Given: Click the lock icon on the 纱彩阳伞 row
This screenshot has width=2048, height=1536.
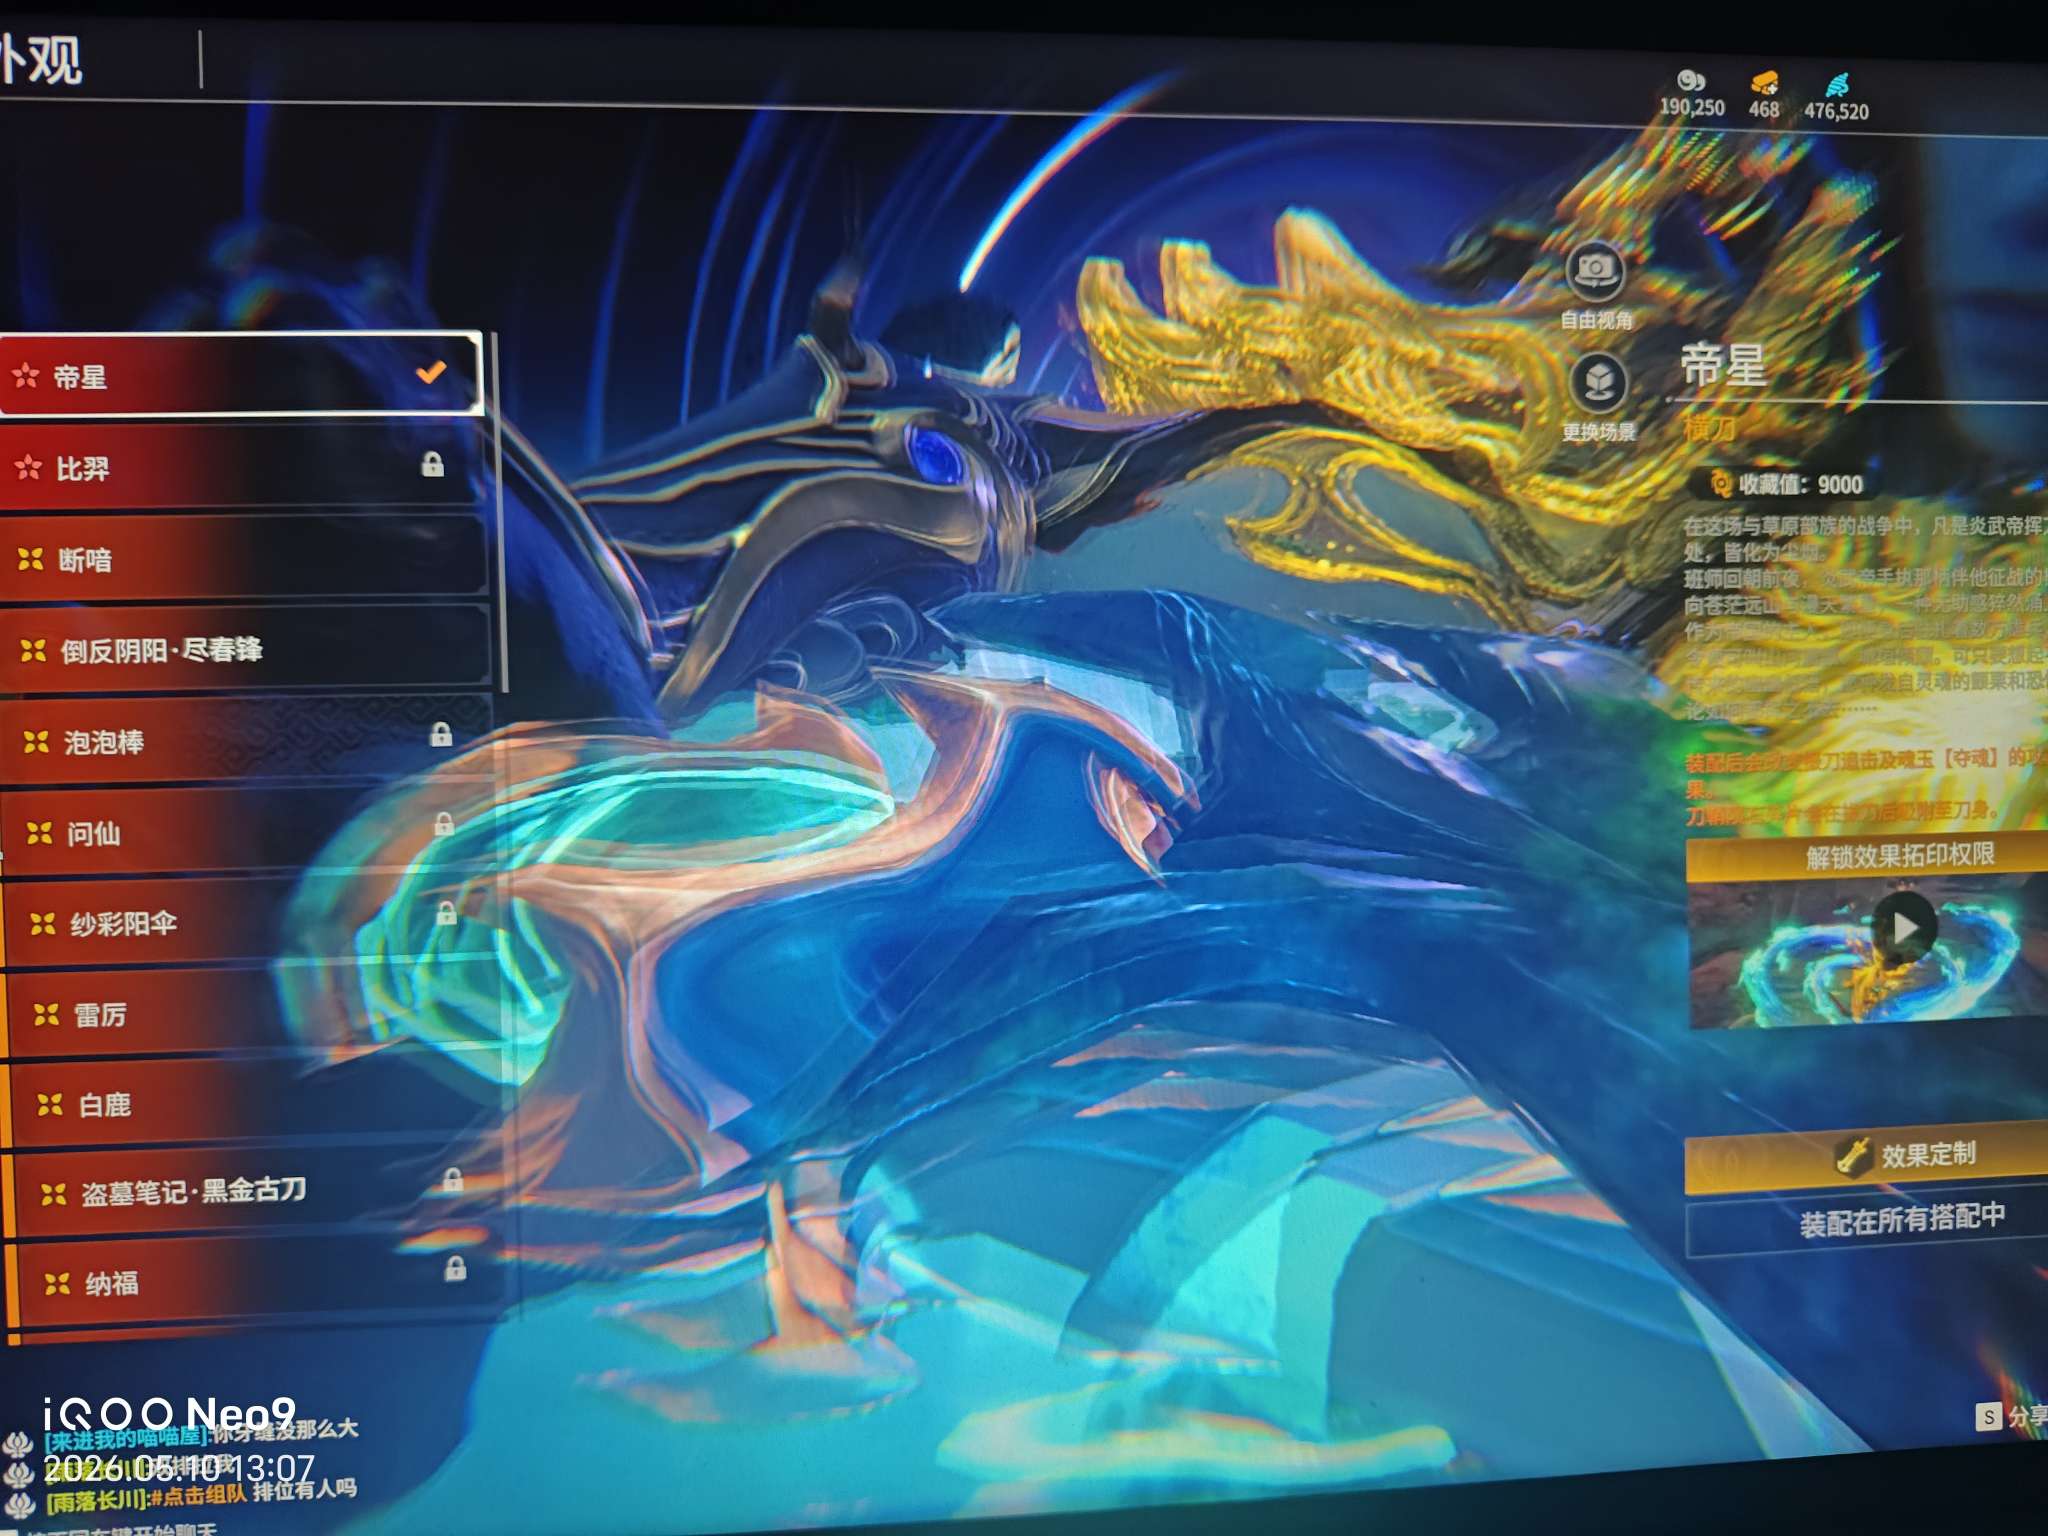Looking at the screenshot, I should click(446, 912).
